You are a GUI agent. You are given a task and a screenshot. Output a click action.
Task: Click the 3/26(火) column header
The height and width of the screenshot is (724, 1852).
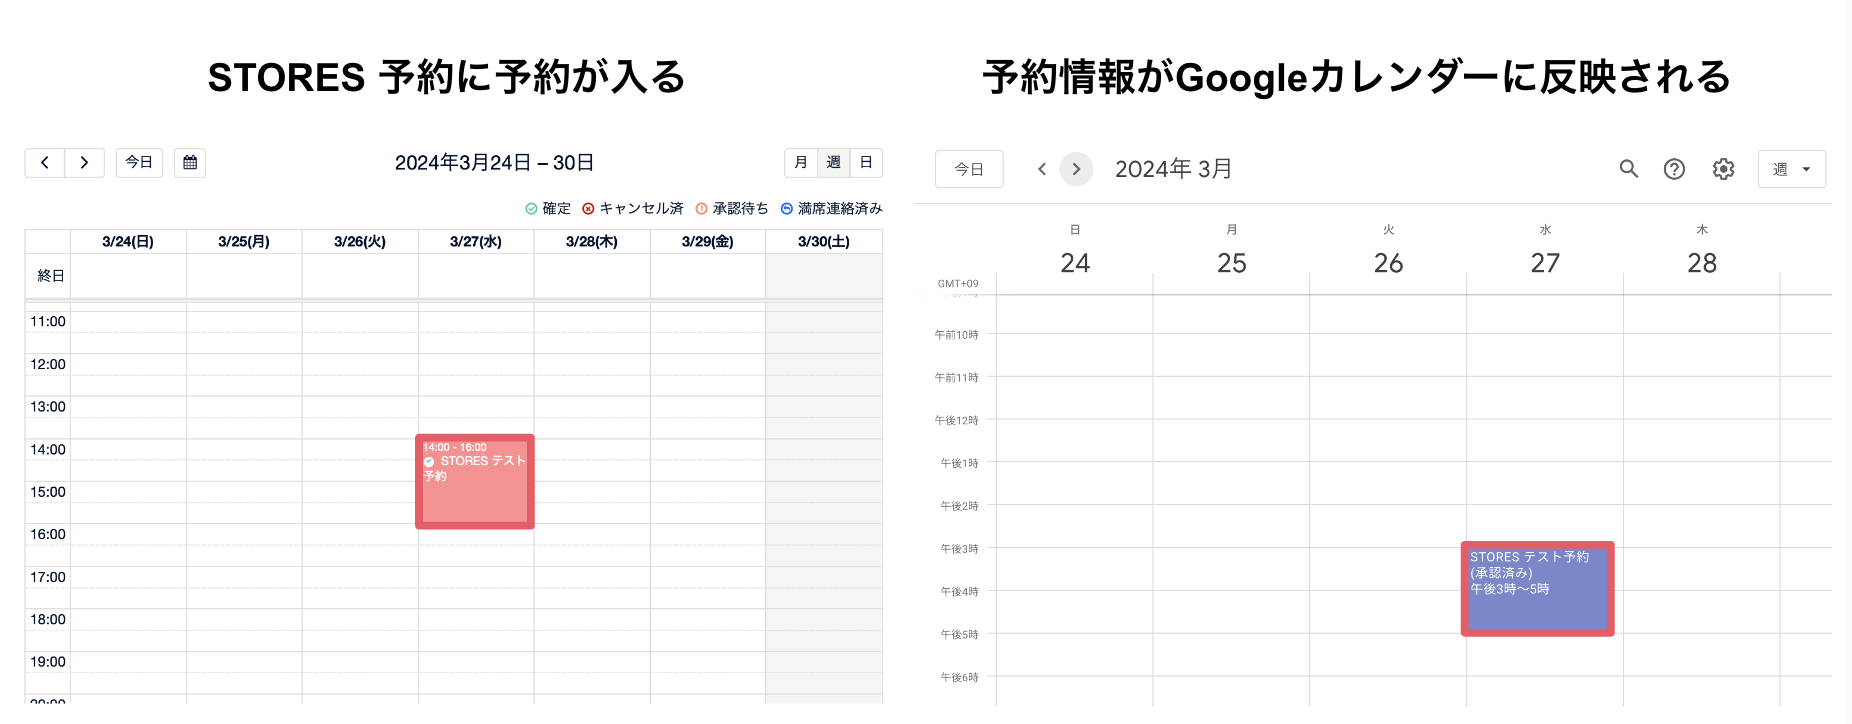point(360,242)
